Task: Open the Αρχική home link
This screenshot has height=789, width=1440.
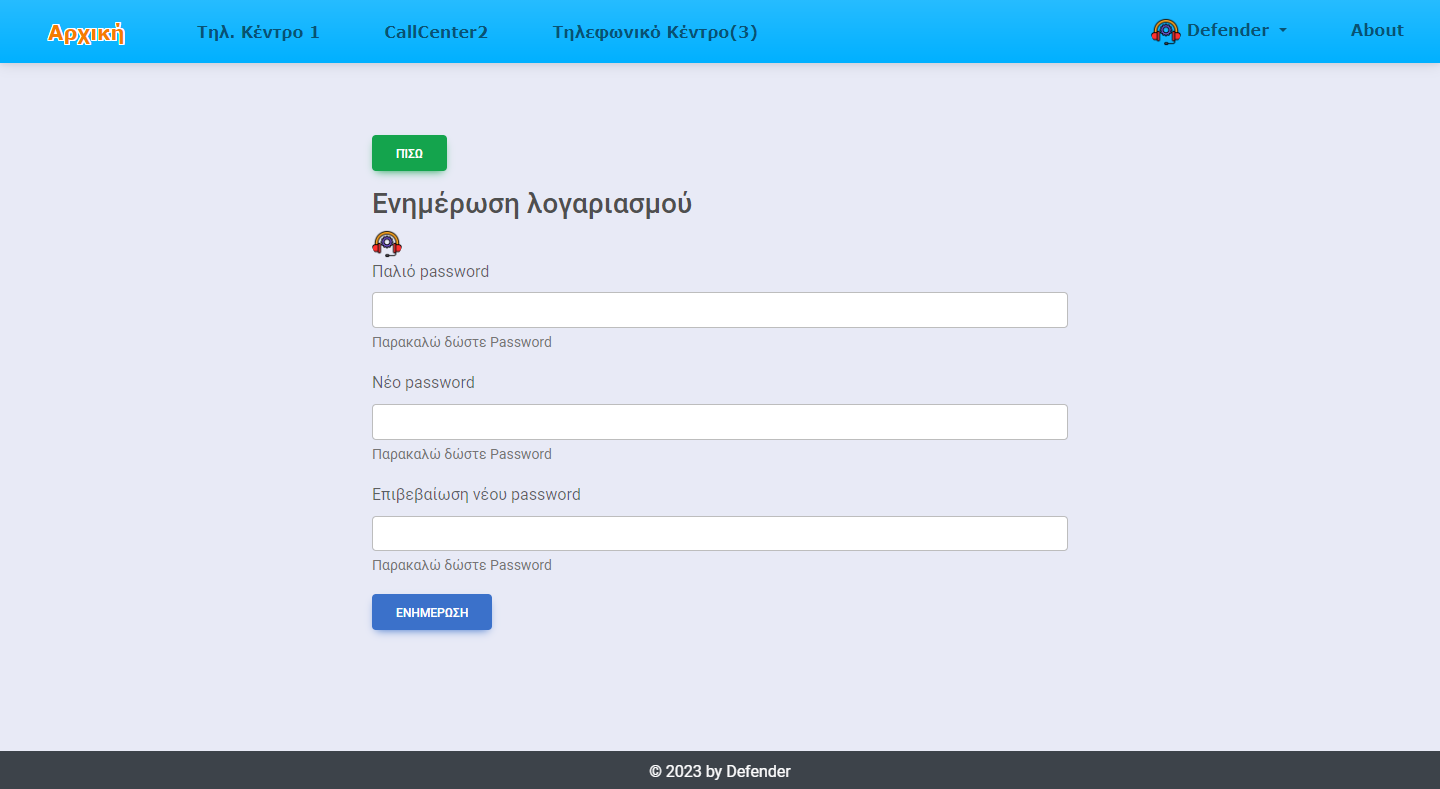Action: click(x=86, y=33)
